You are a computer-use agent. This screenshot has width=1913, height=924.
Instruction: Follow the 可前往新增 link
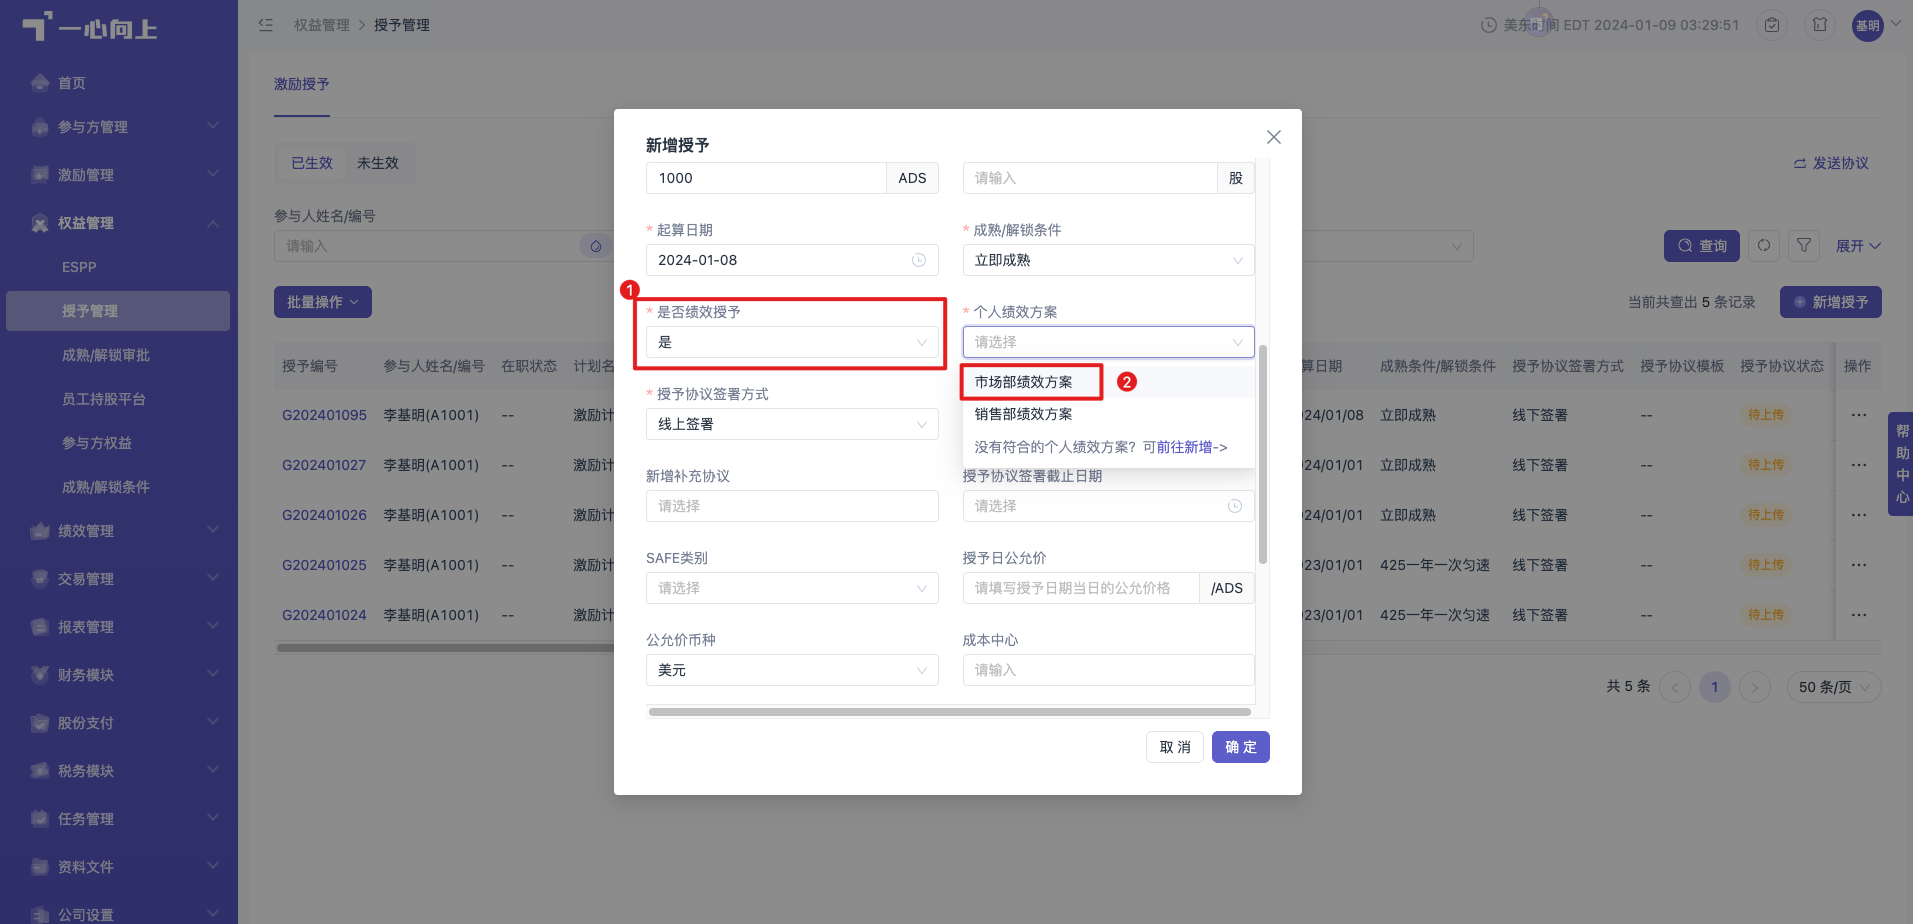pos(1185,447)
